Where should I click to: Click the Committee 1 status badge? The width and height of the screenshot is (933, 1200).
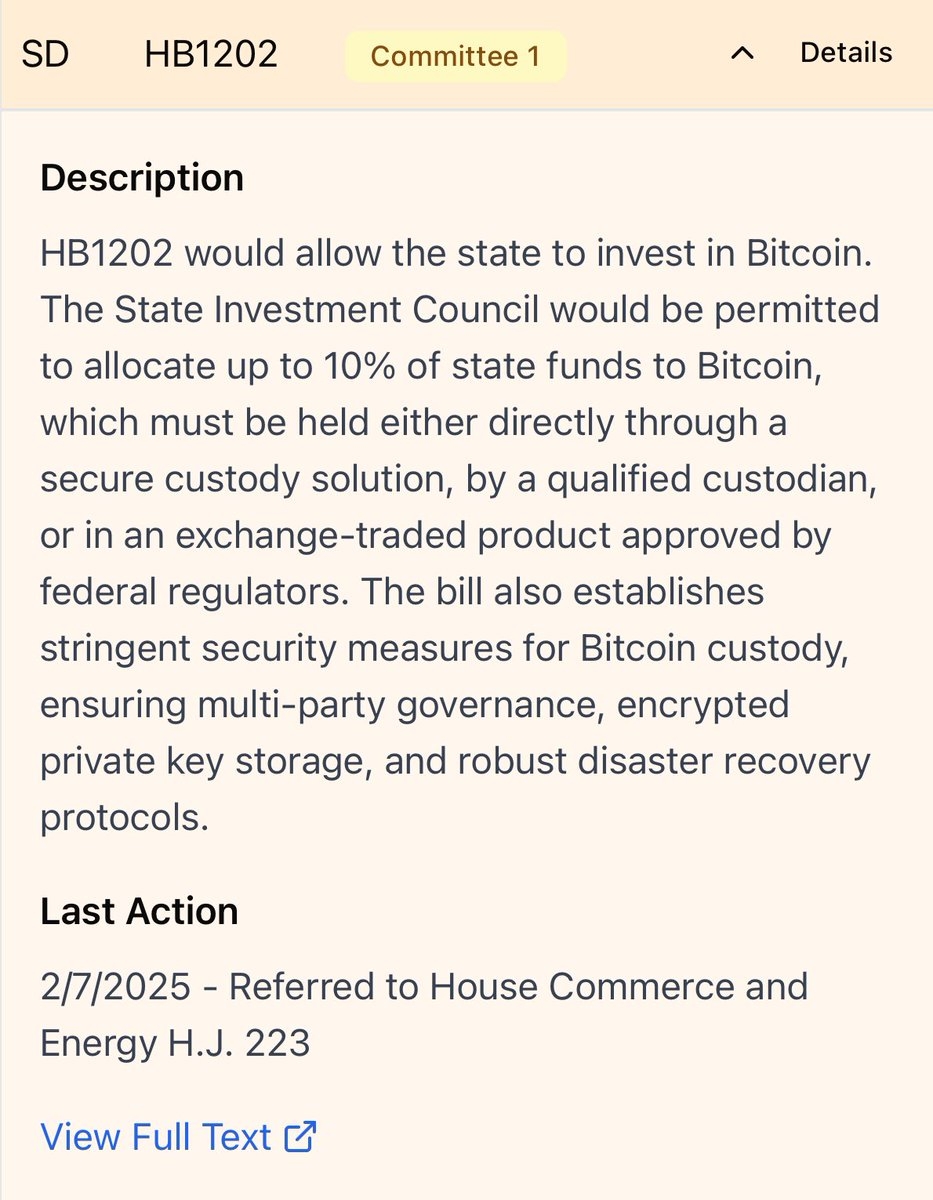pos(455,56)
